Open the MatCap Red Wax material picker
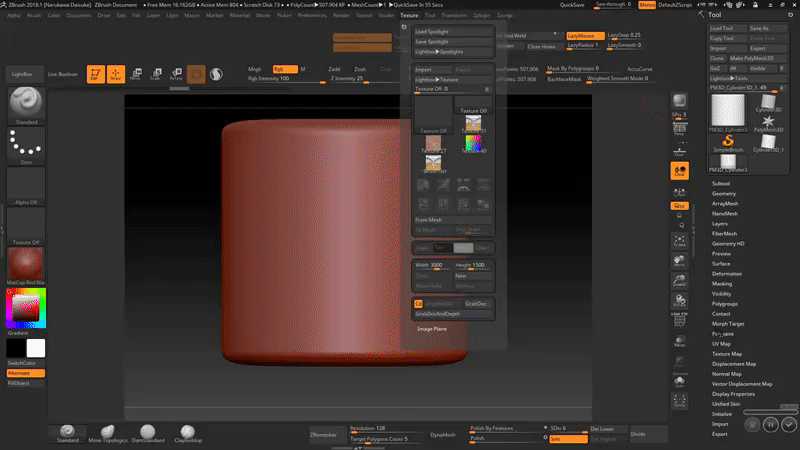 point(26,266)
